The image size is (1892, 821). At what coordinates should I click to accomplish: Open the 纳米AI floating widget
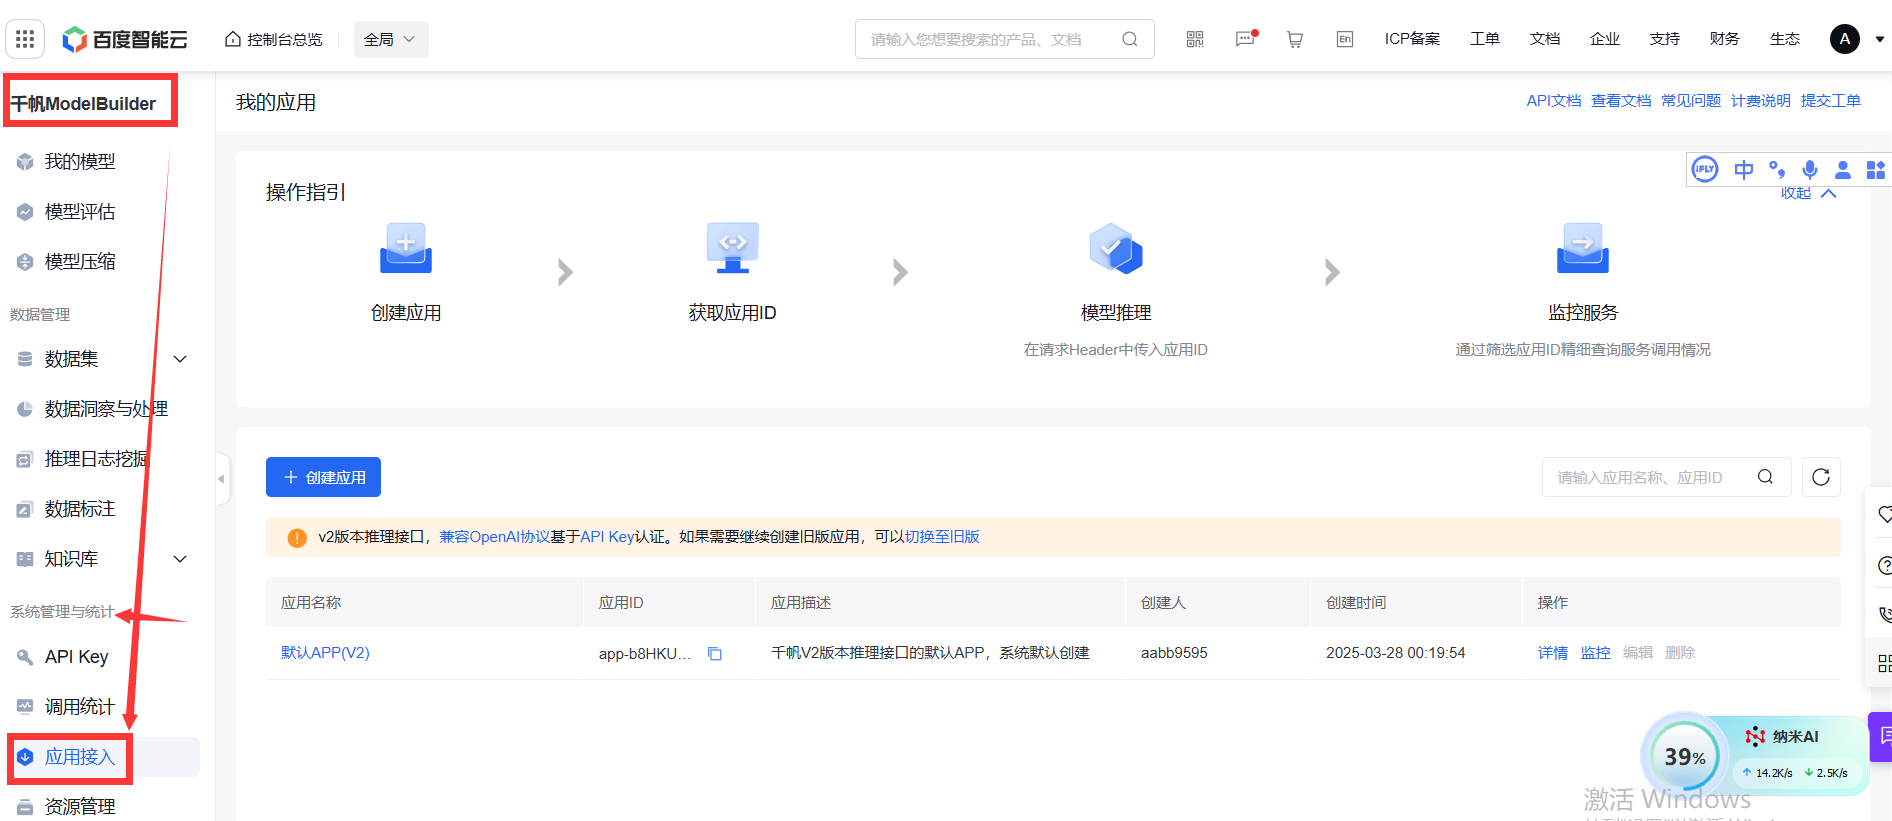point(1784,737)
